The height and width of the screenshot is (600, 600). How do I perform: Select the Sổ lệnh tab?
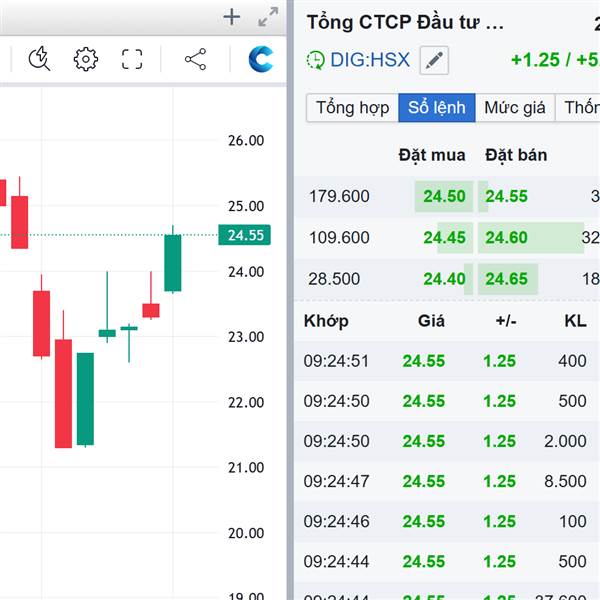pyautogui.click(x=436, y=108)
